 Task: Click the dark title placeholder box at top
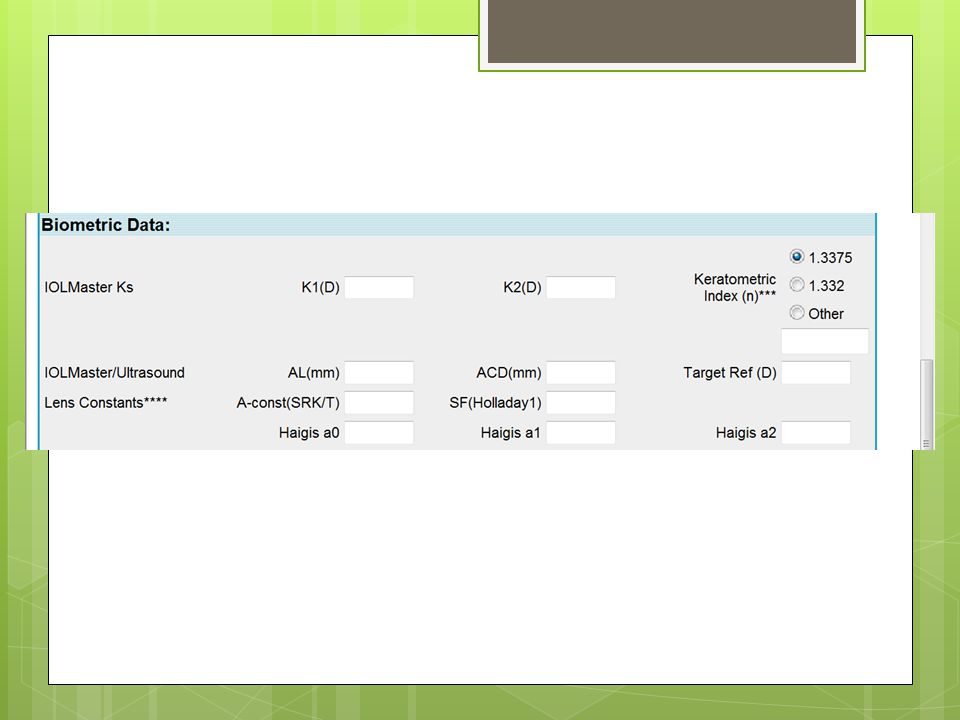[672, 31]
